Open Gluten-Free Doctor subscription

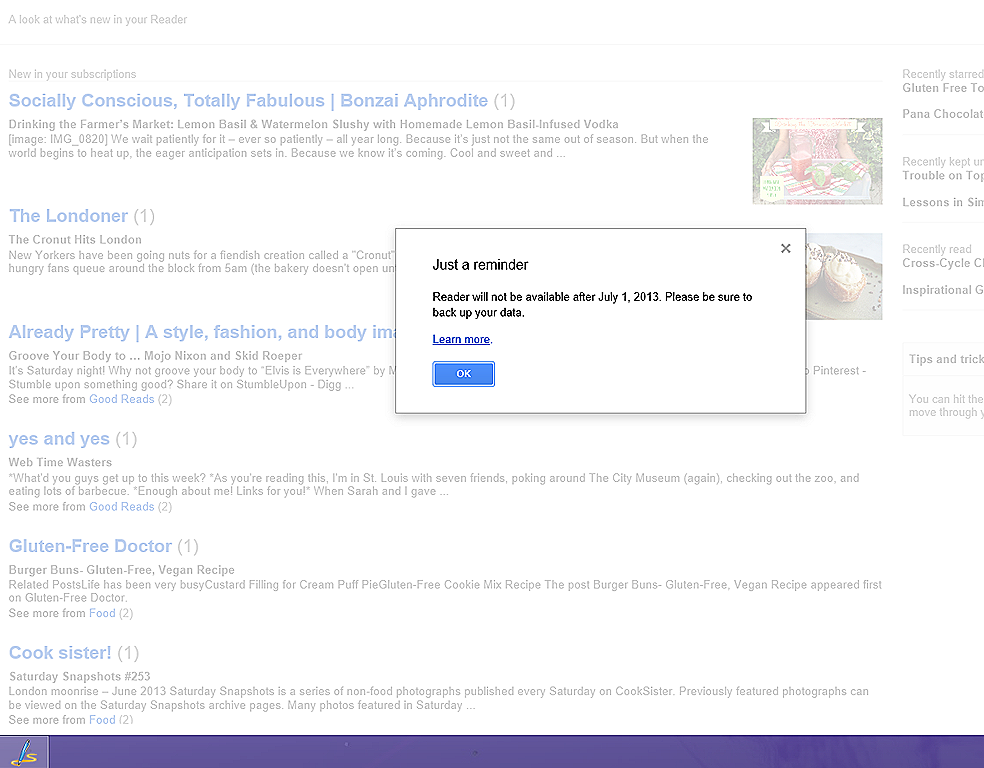(90, 546)
